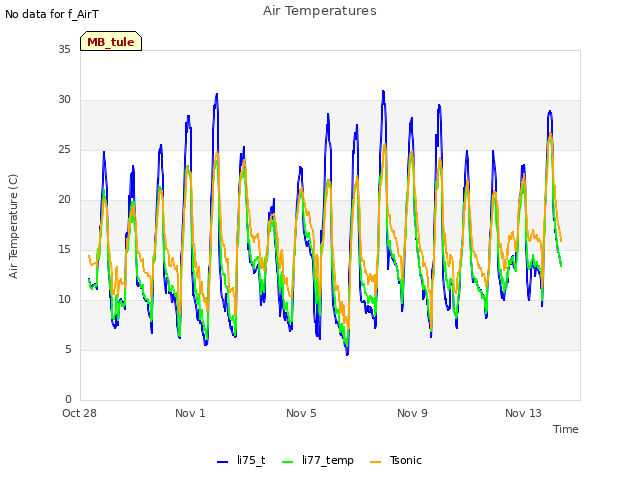Click the orange Tsonic legend swatch
Viewport: 640px width, 480px height.
tap(376, 462)
